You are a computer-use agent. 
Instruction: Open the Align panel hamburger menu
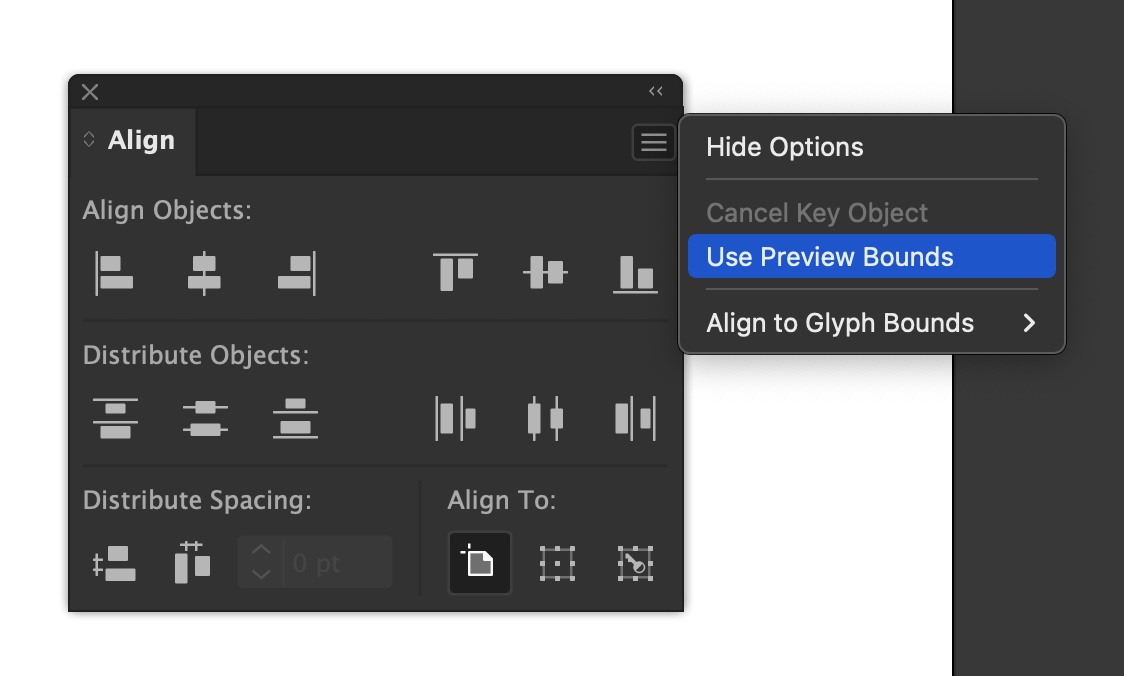[x=654, y=143]
